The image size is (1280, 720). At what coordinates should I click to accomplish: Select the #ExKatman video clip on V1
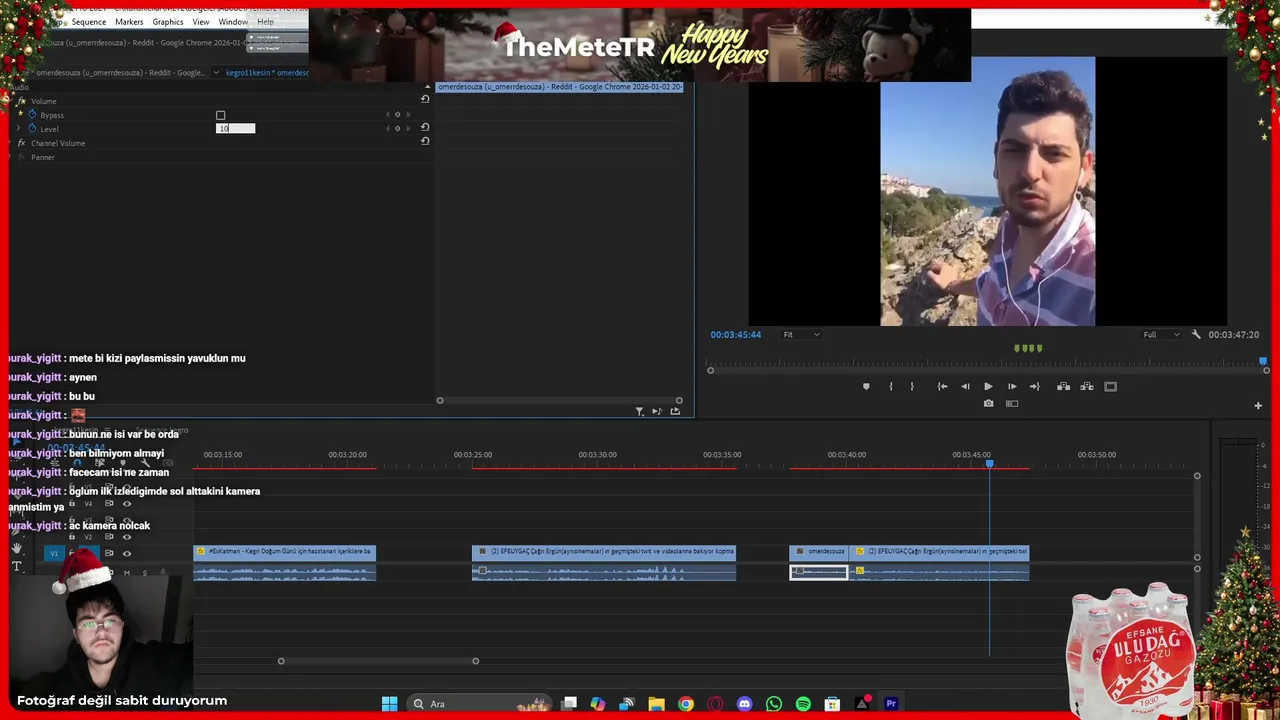[285, 551]
